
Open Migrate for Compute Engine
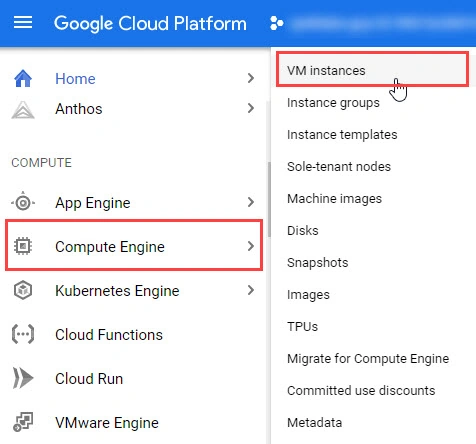point(368,359)
